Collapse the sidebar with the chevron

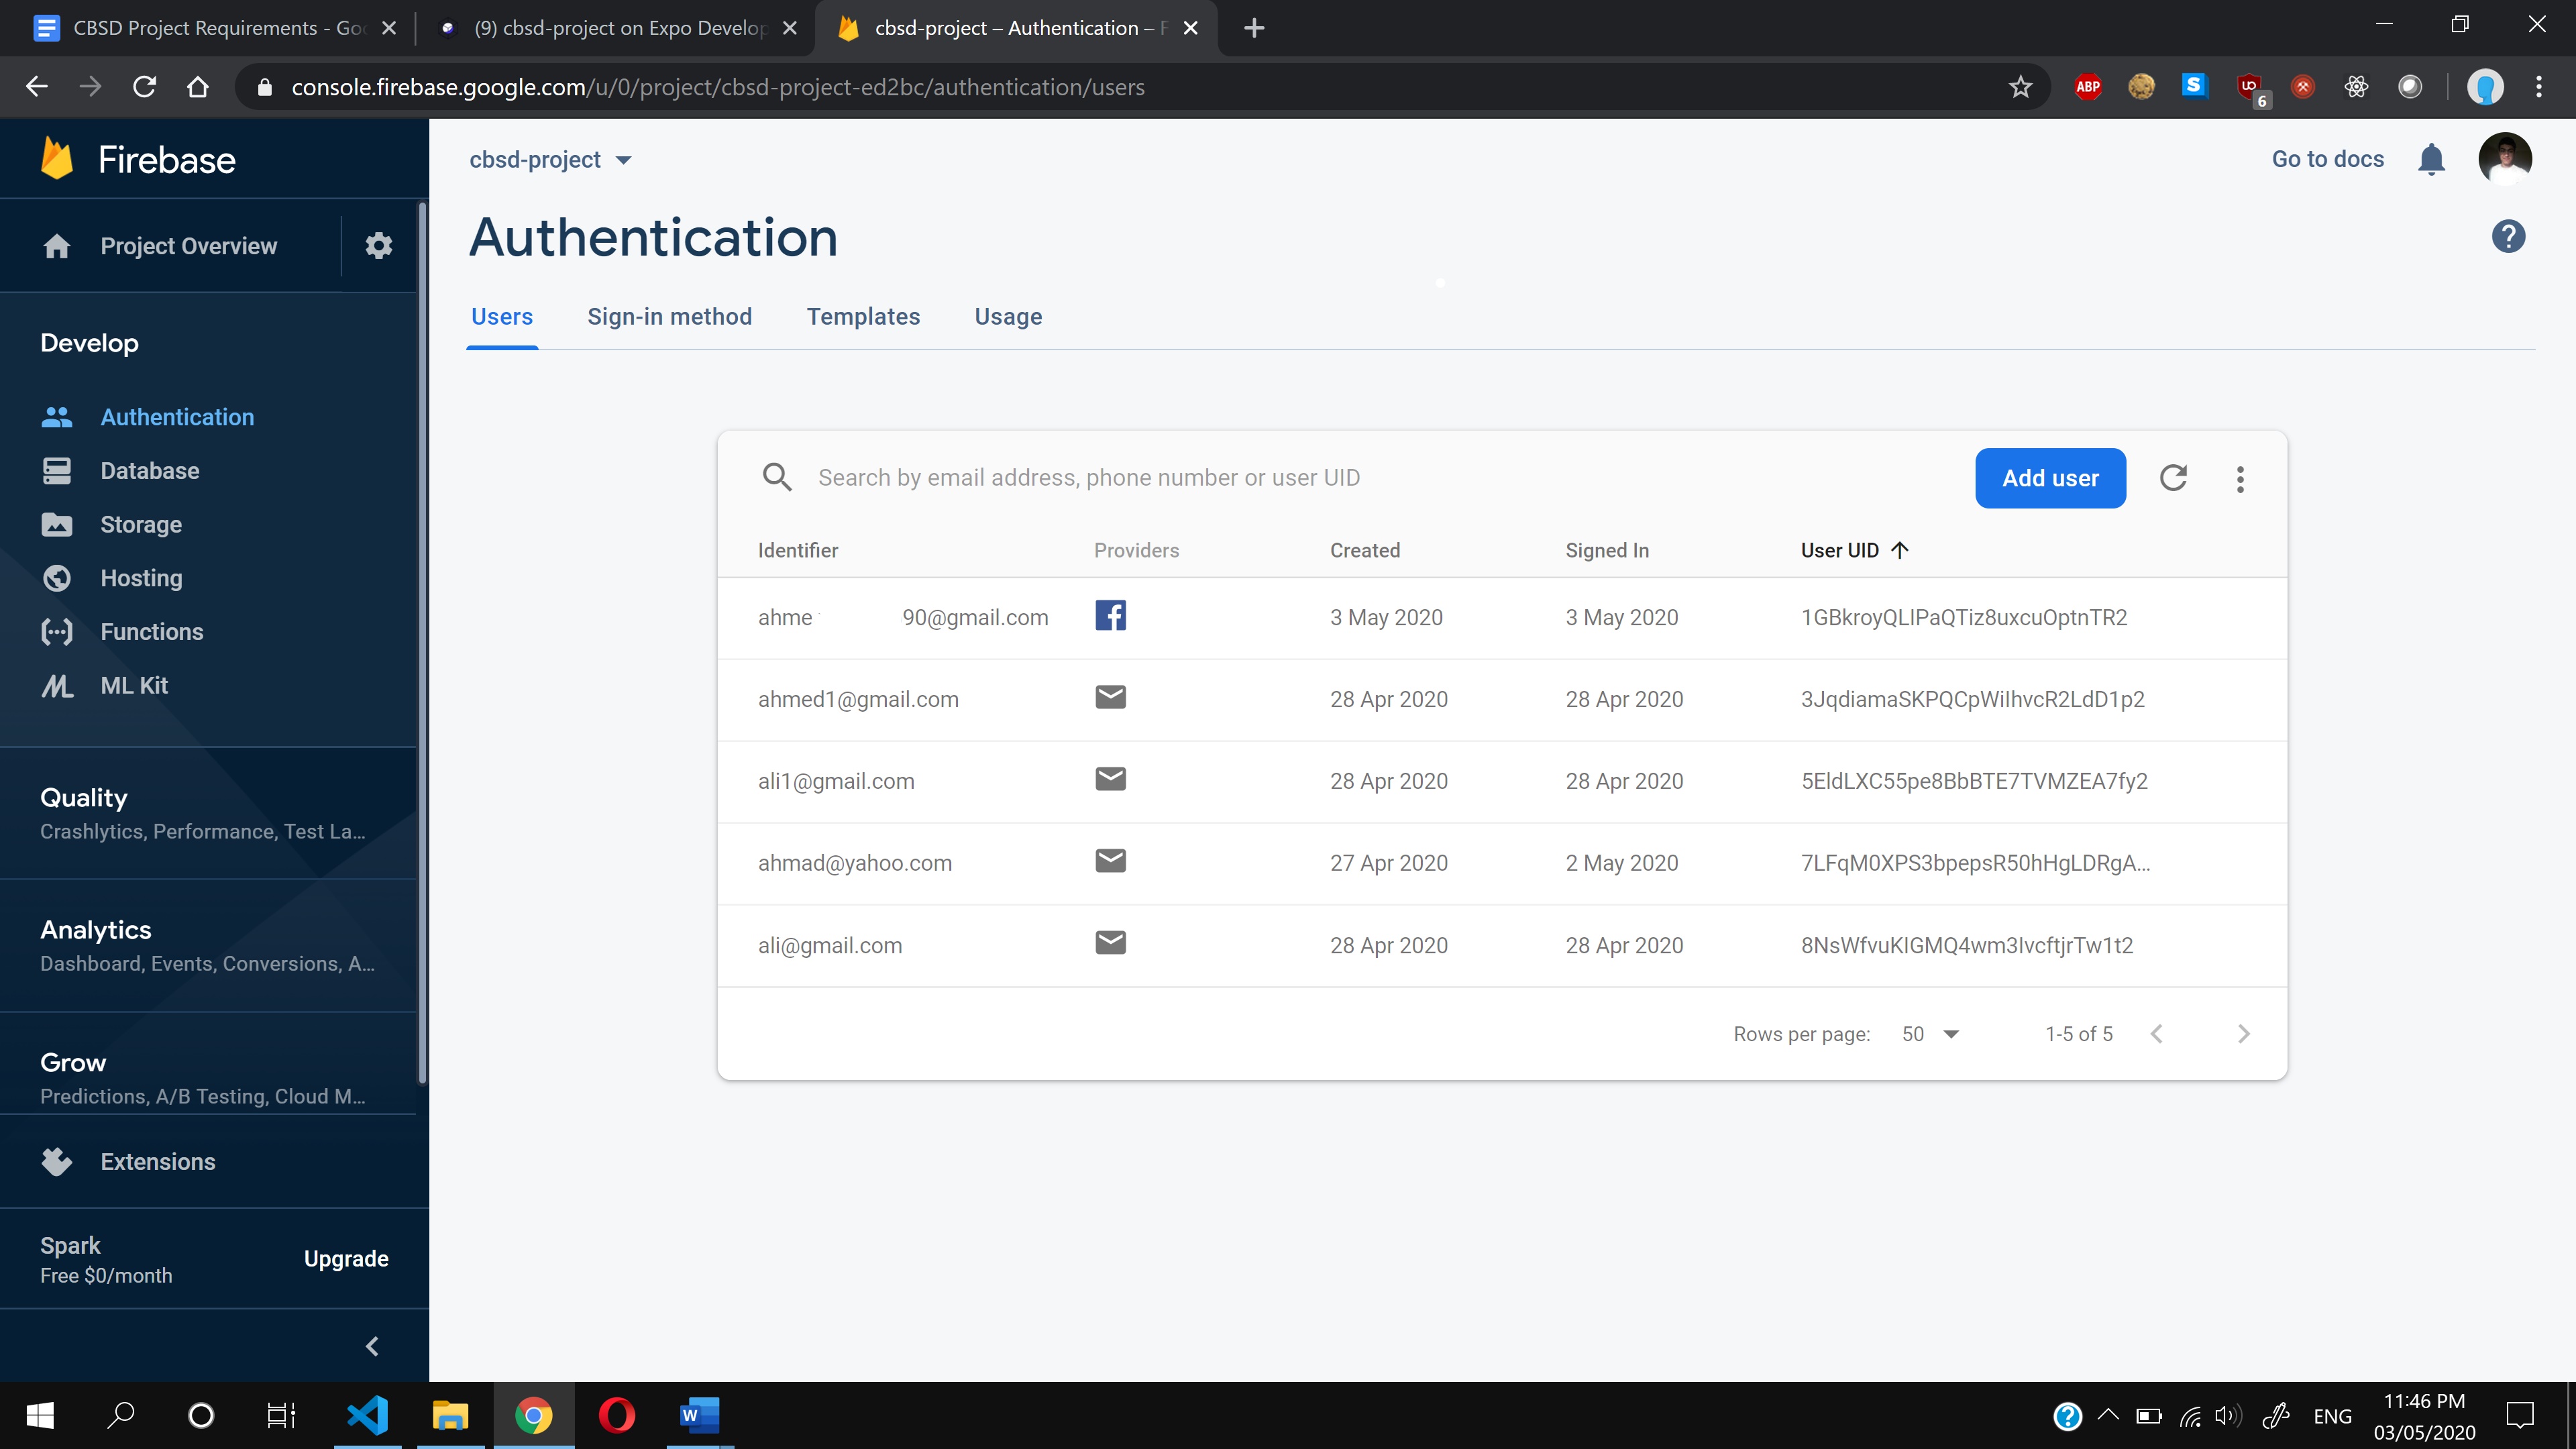click(372, 1346)
